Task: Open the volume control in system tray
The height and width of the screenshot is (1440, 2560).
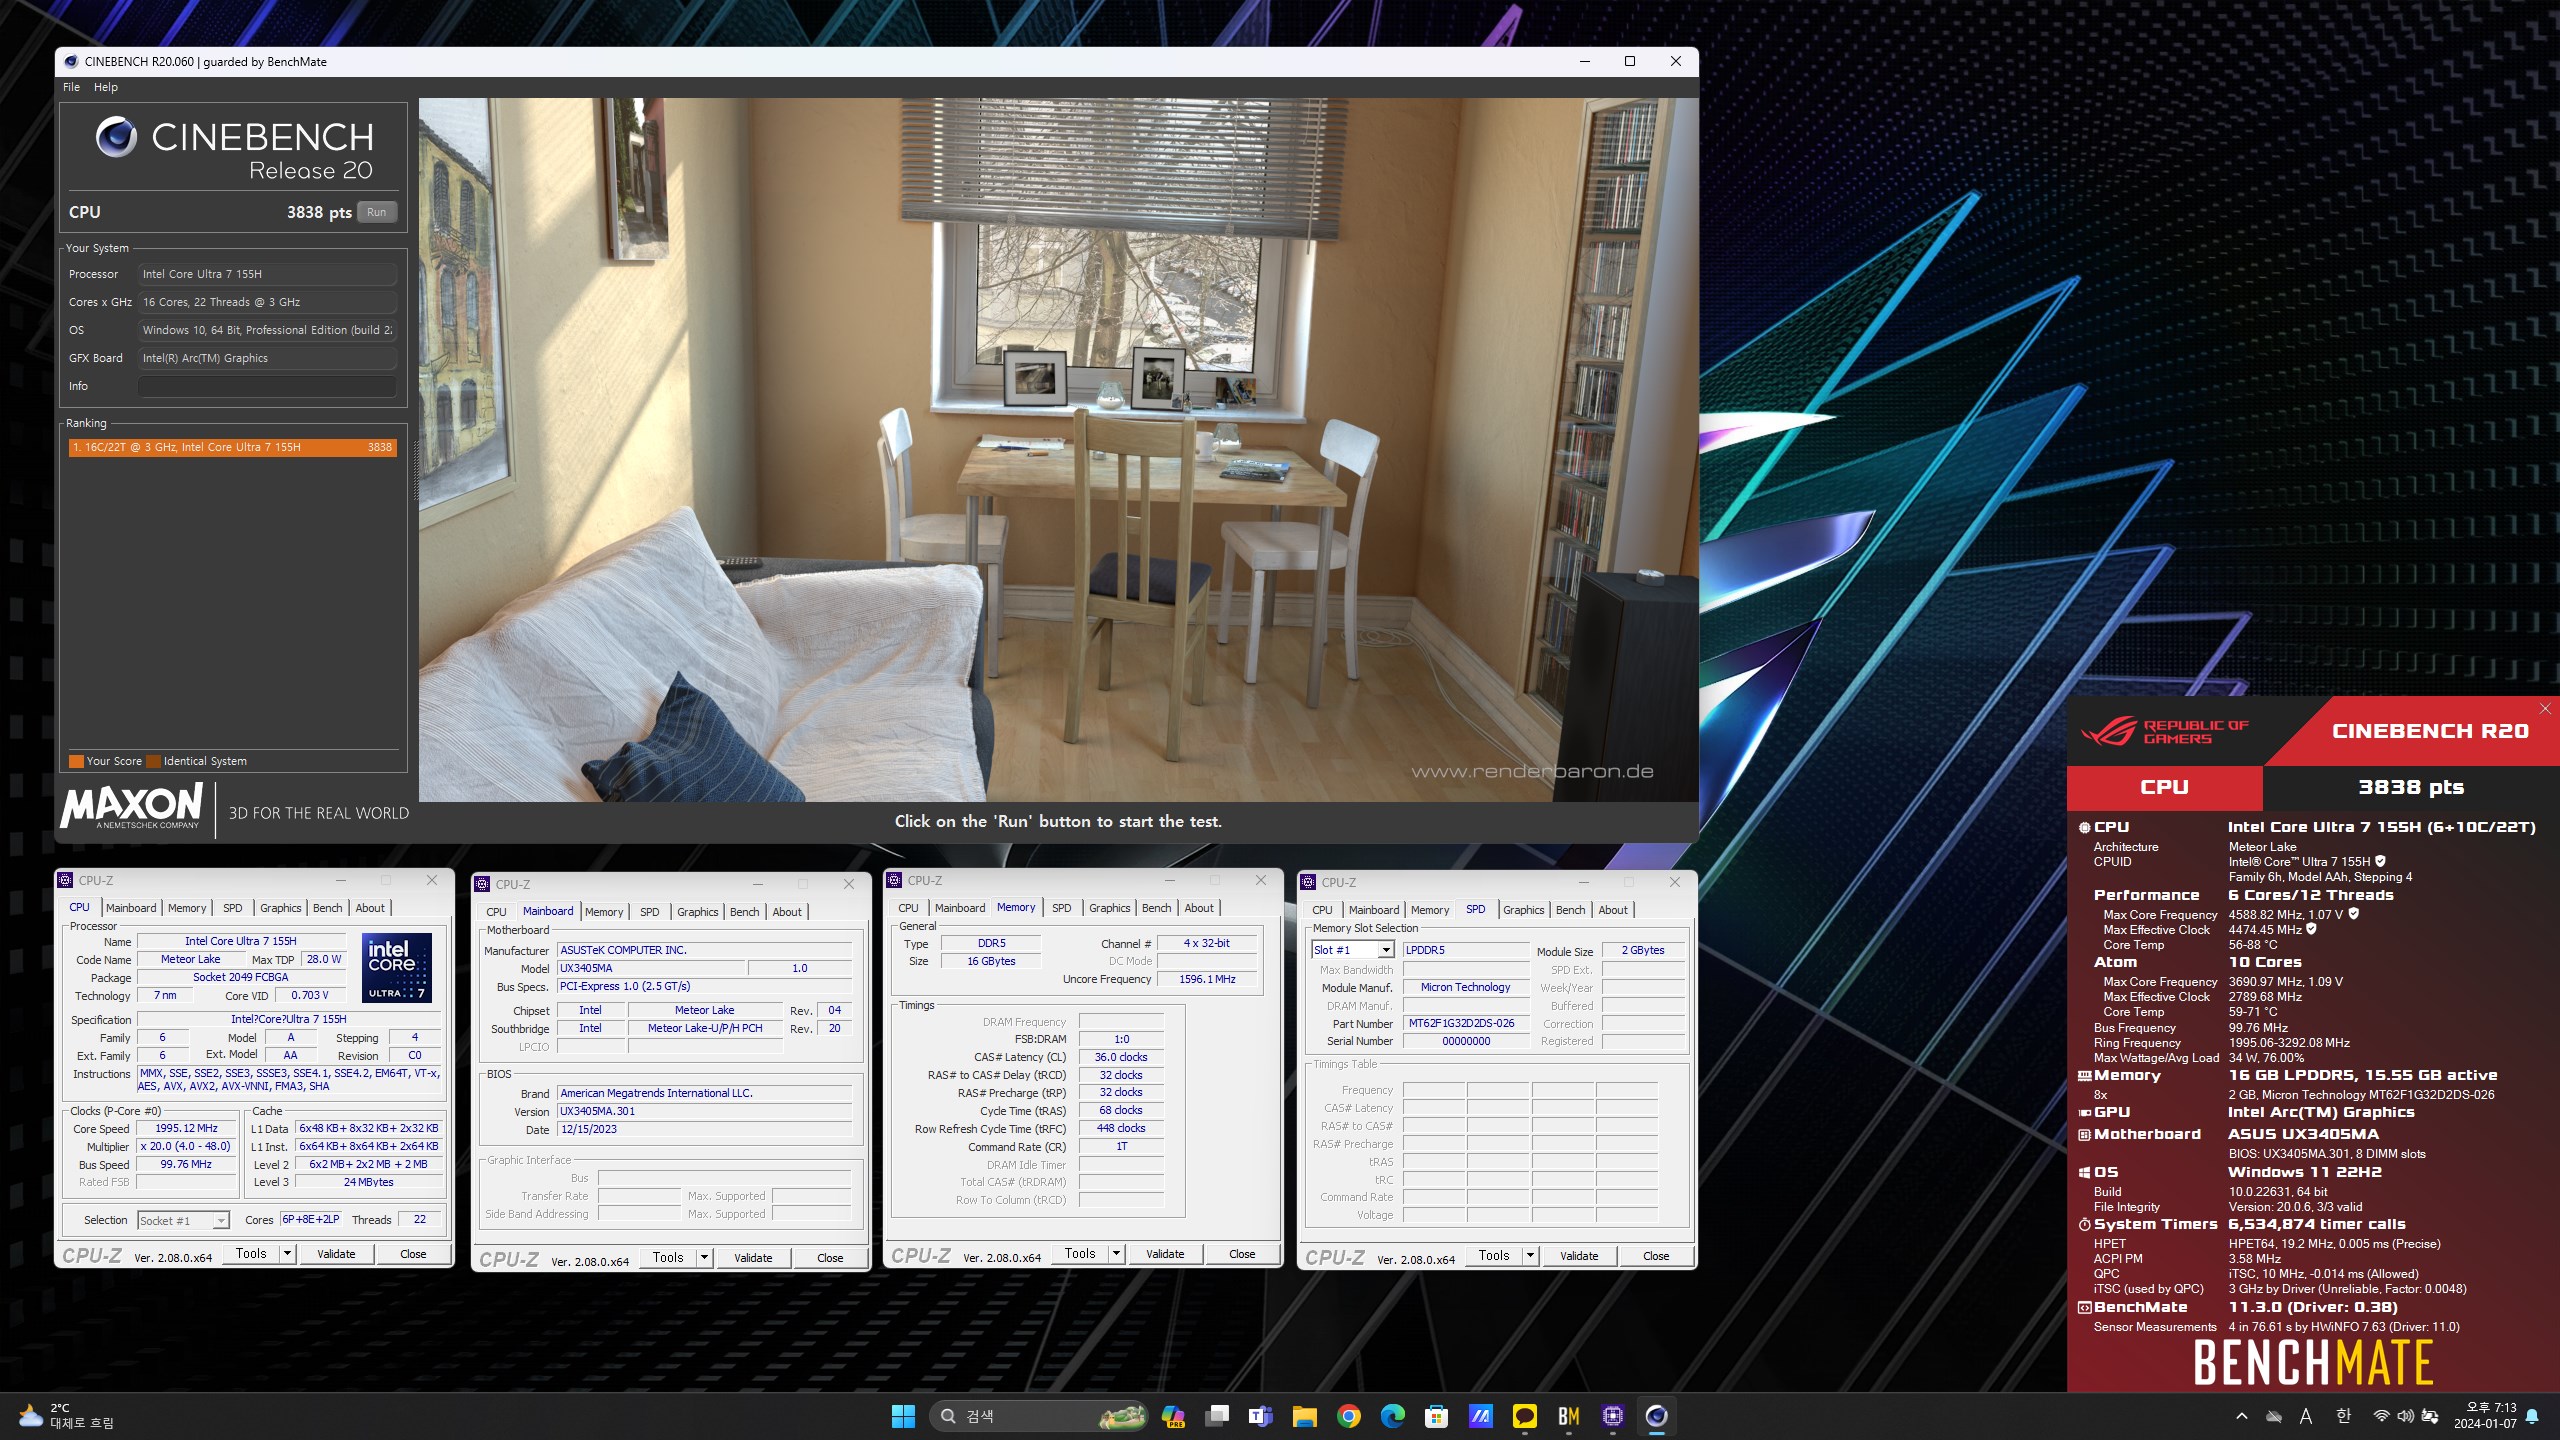Action: click(2405, 1416)
